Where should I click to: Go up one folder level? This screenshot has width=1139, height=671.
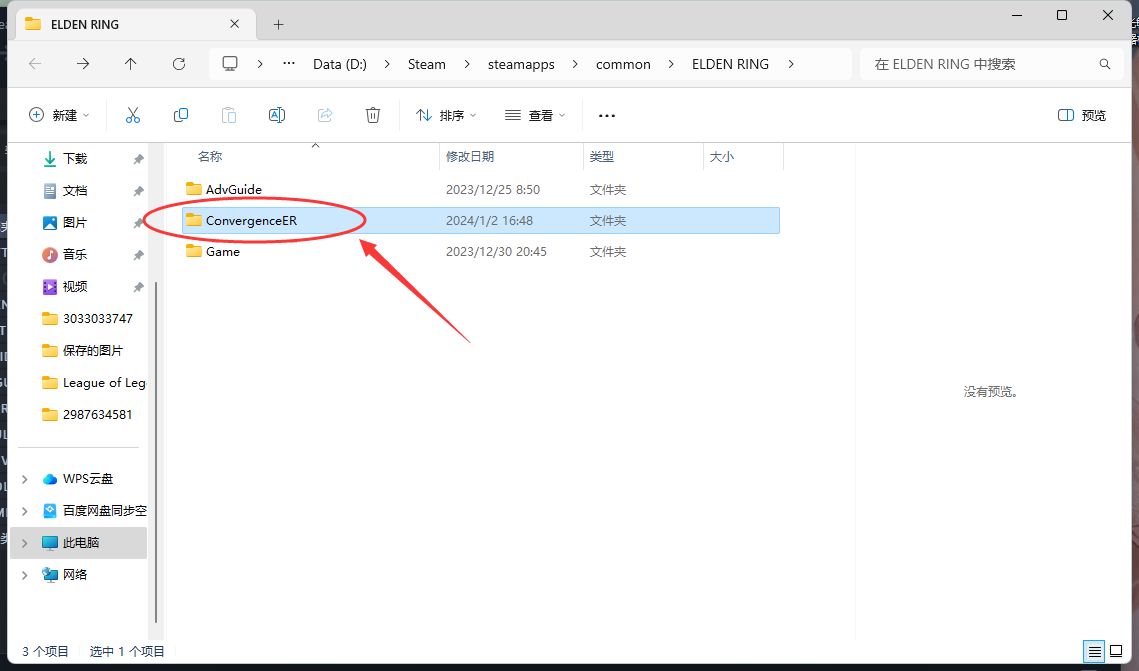131,64
